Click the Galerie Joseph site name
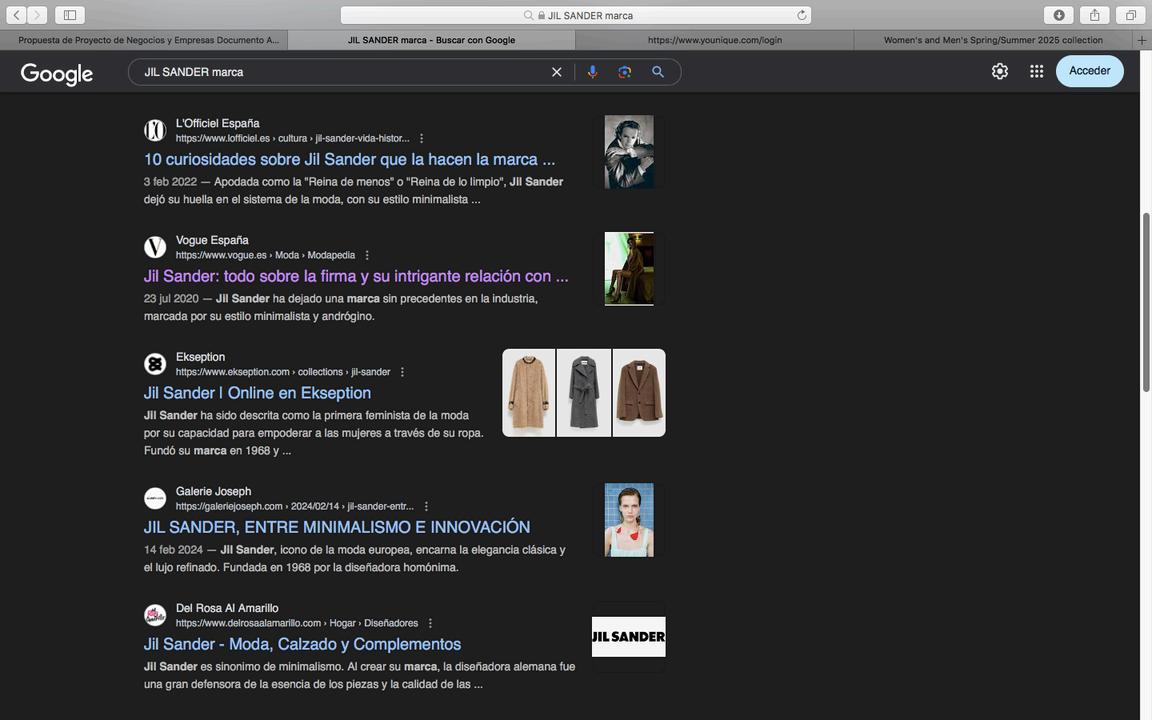 (213, 492)
